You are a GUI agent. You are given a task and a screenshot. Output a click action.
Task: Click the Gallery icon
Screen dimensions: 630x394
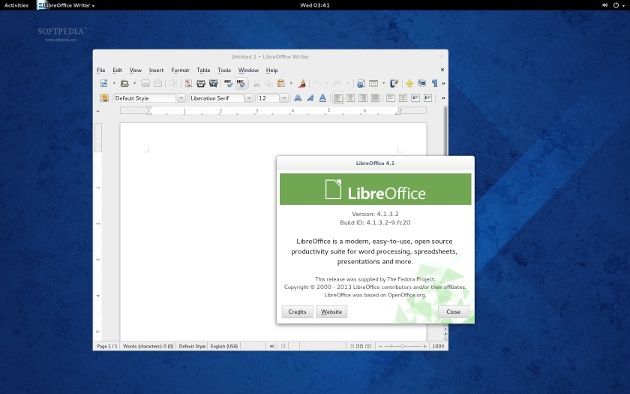[x=422, y=84]
